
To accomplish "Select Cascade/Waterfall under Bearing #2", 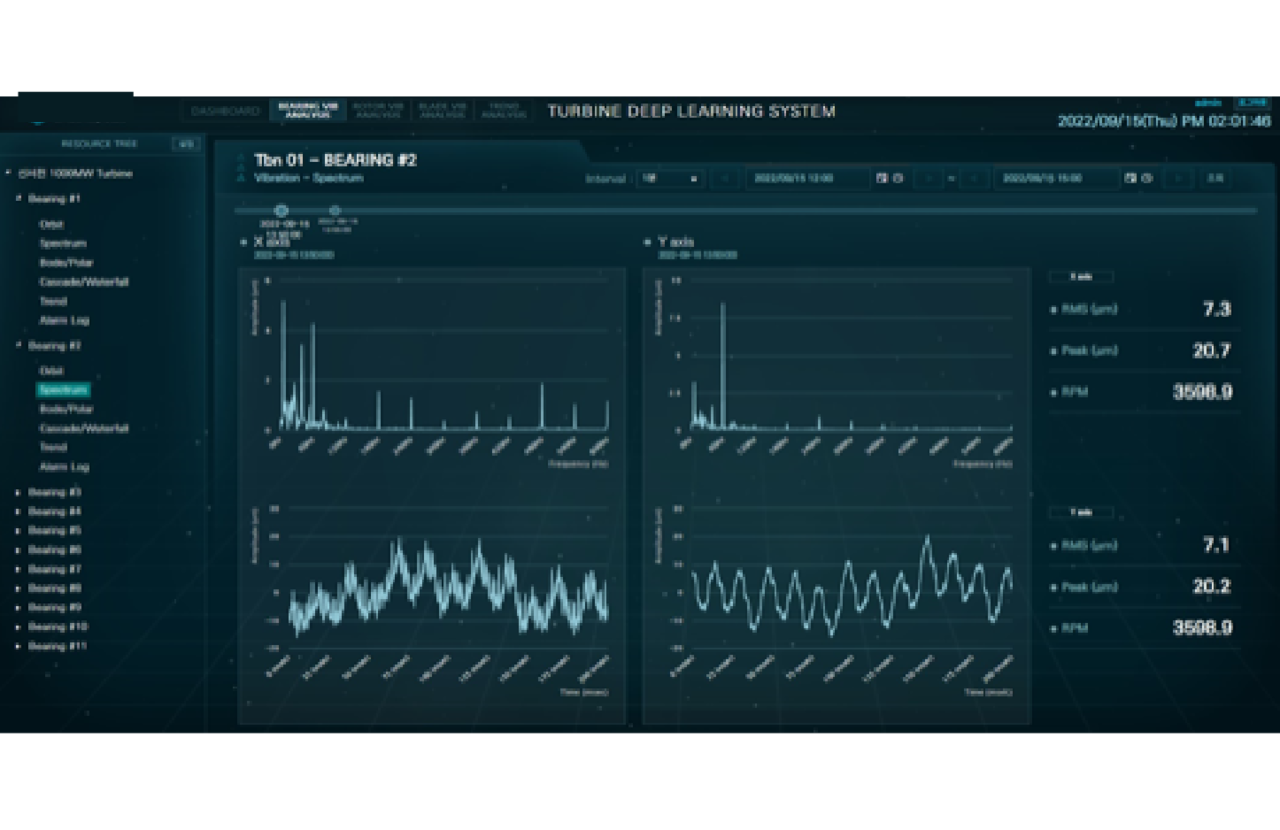I will click(x=84, y=428).
